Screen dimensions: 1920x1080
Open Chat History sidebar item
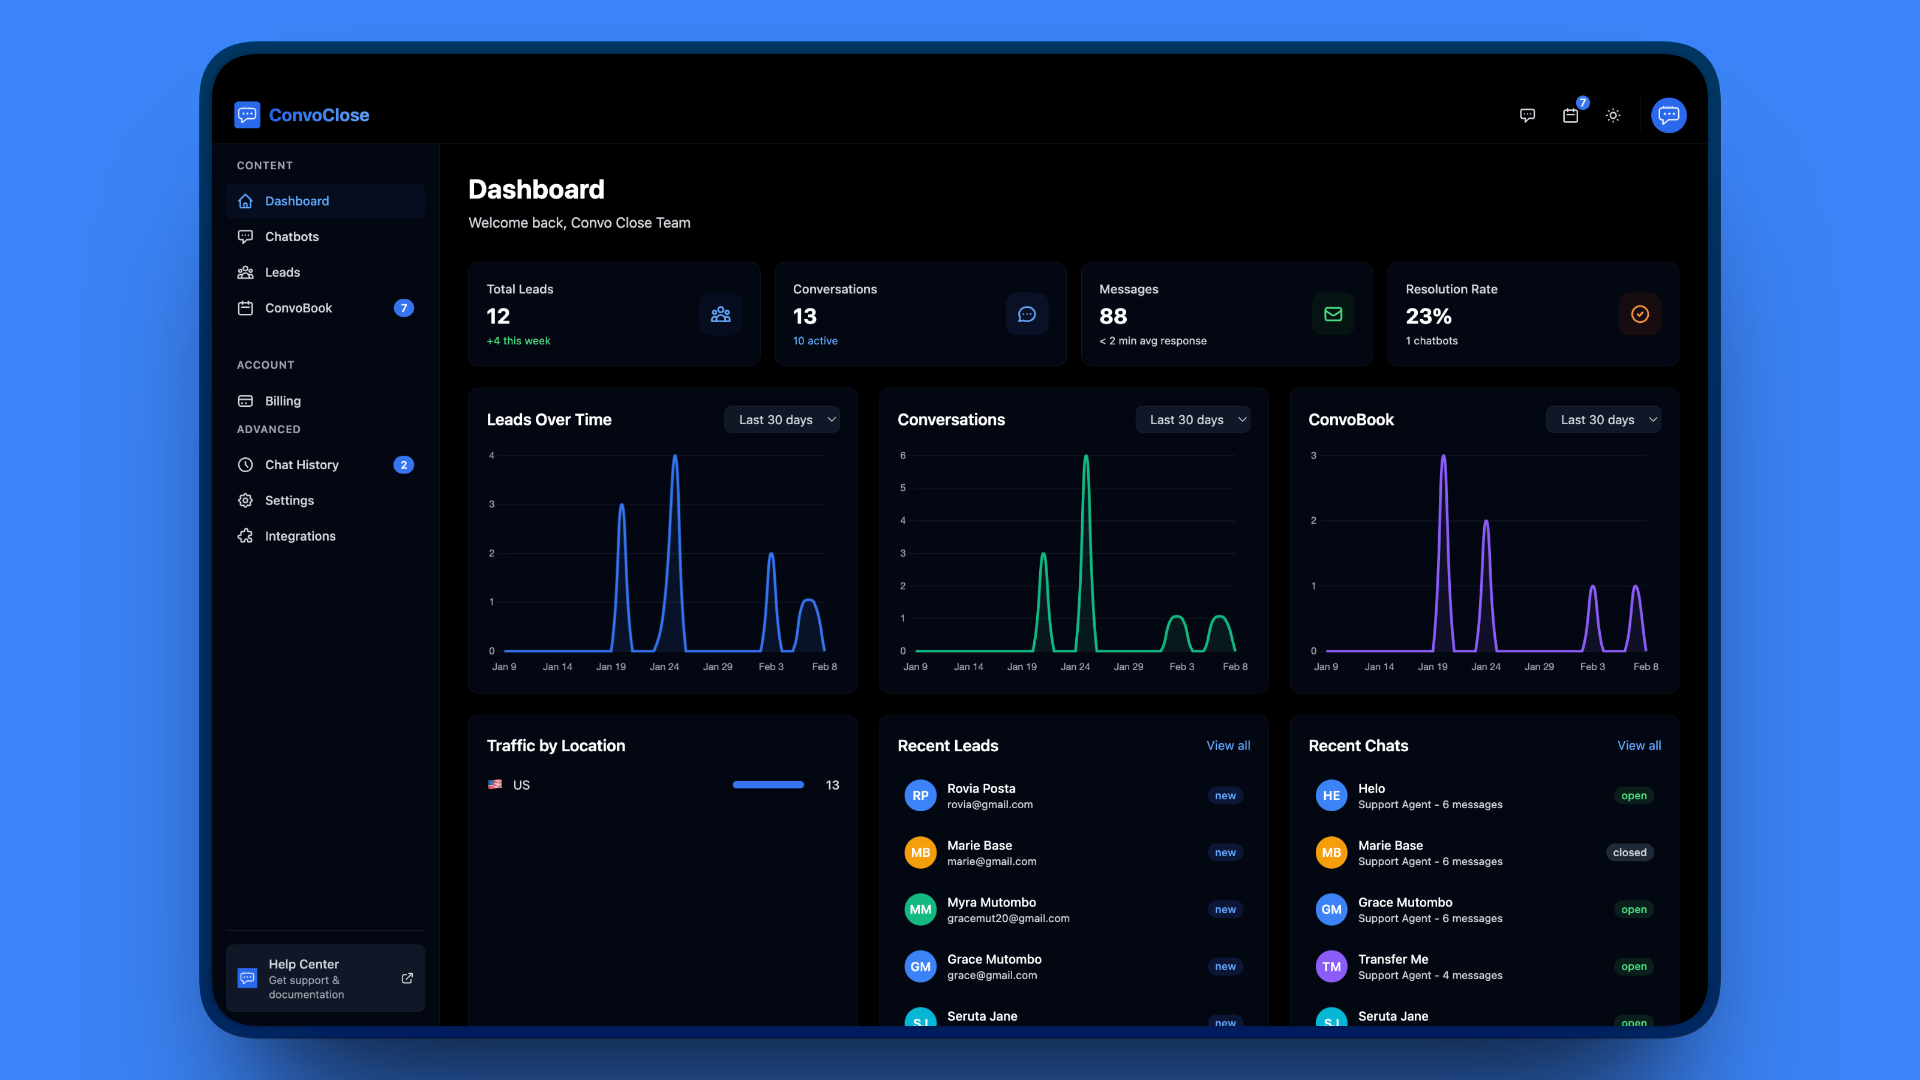302,465
